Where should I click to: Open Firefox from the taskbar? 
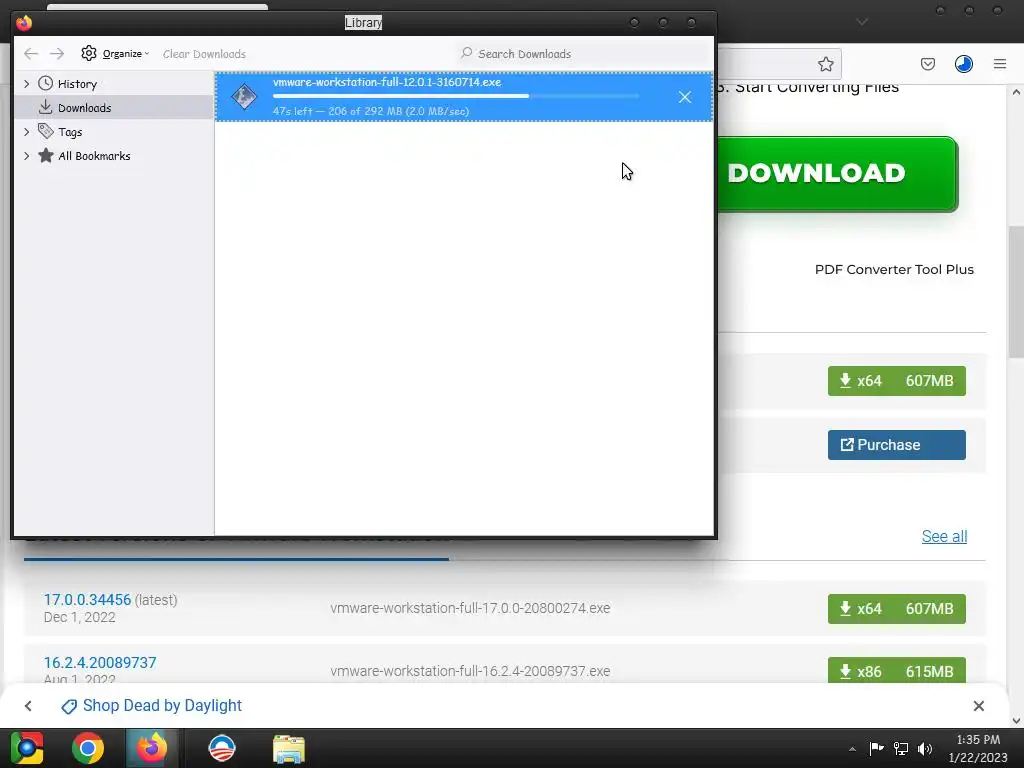(x=152, y=748)
